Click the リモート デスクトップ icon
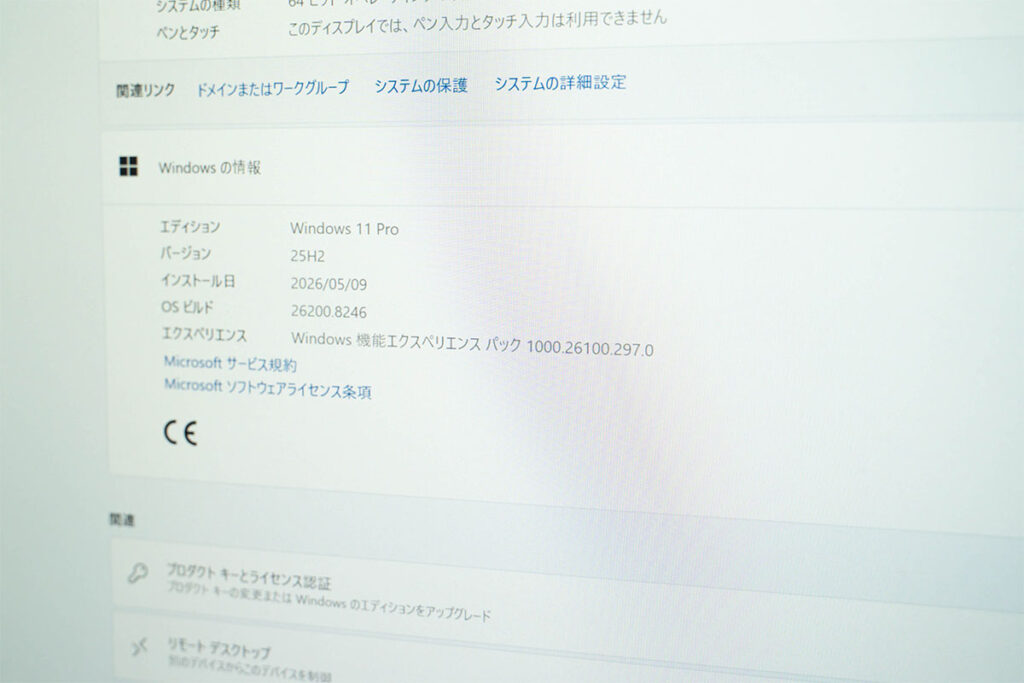 (139, 646)
